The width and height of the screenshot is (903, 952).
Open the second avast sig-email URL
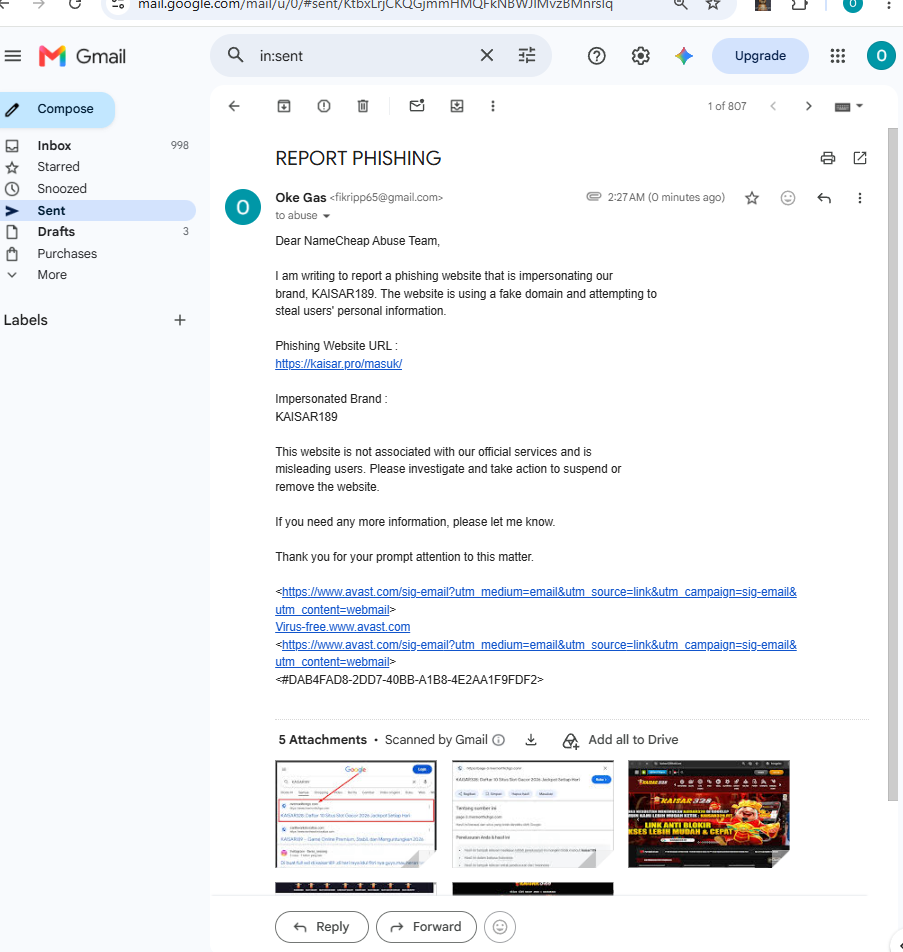pos(536,653)
